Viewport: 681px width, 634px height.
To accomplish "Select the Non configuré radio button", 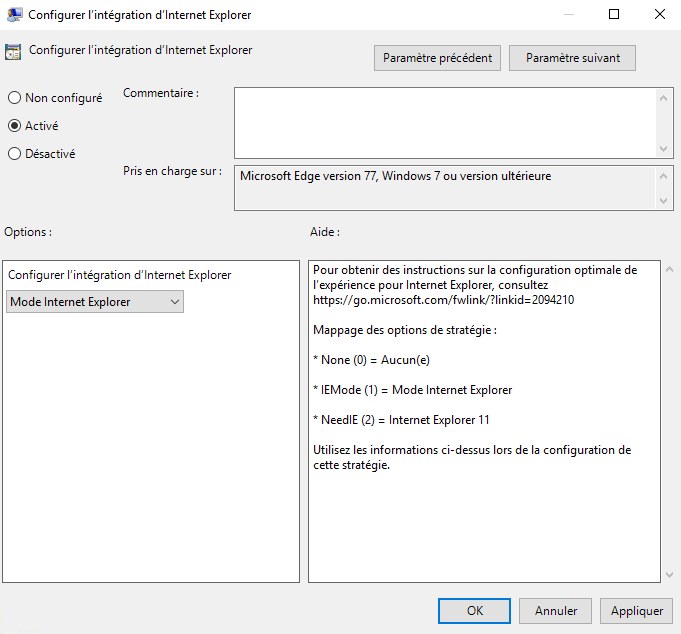I will (15, 98).
